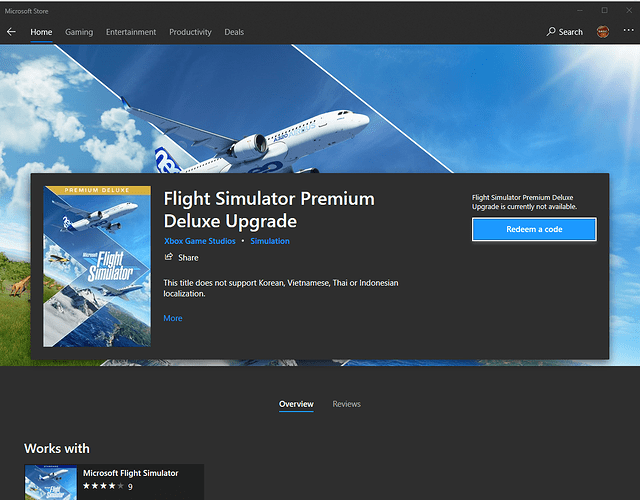Maximize the Microsoft Store window

[x=604, y=11]
